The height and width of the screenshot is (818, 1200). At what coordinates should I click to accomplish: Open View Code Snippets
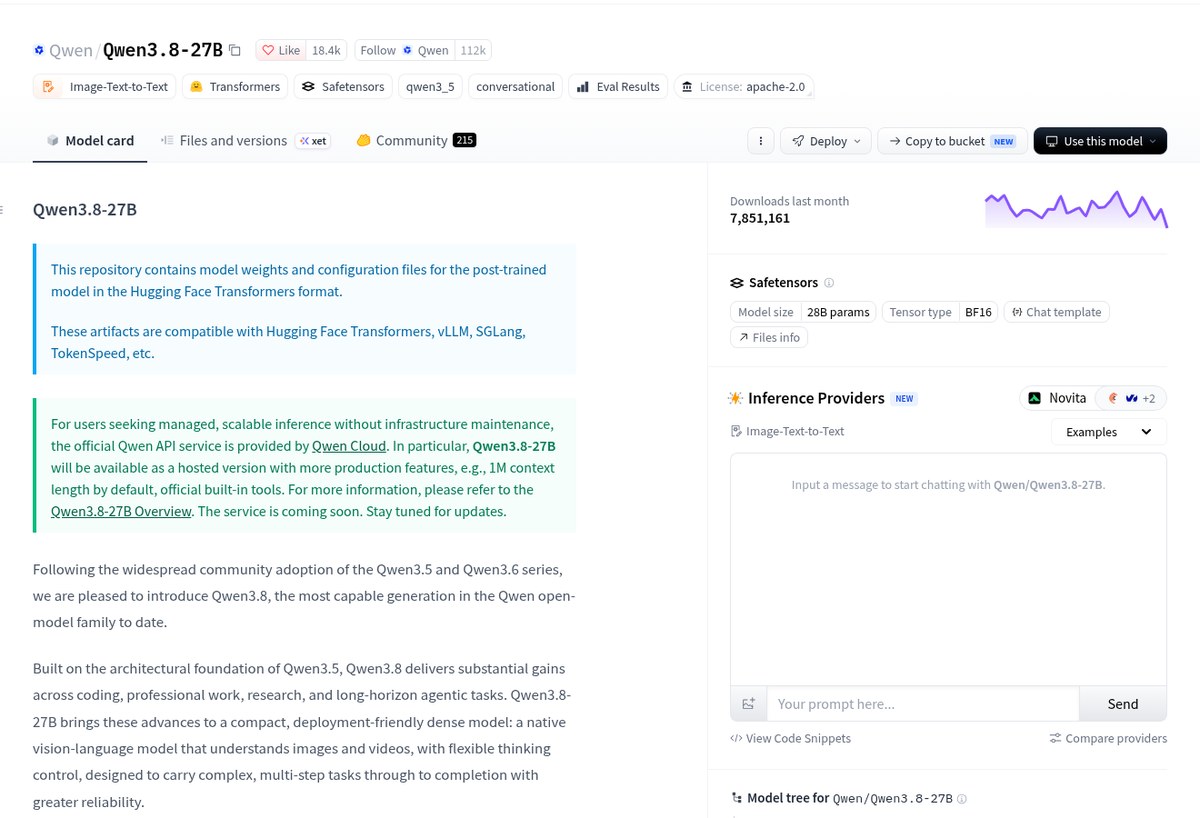(x=791, y=738)
